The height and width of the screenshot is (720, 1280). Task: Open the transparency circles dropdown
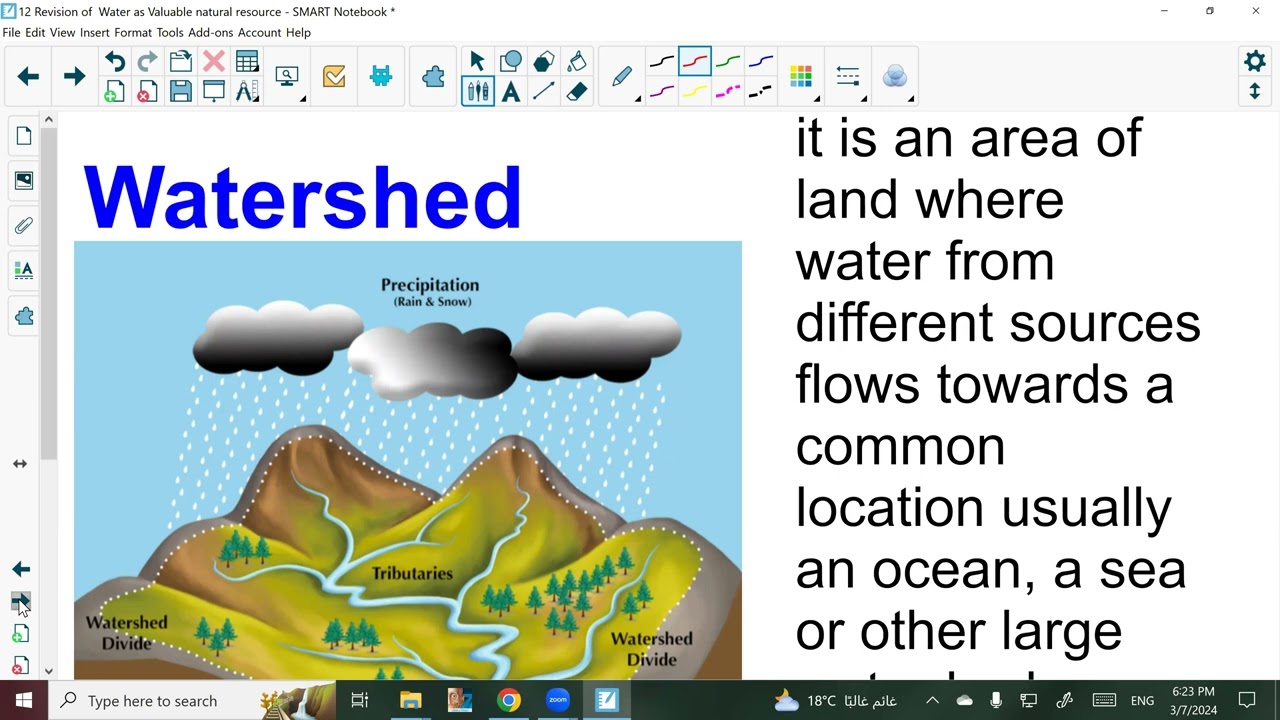(x=895, y=77)
